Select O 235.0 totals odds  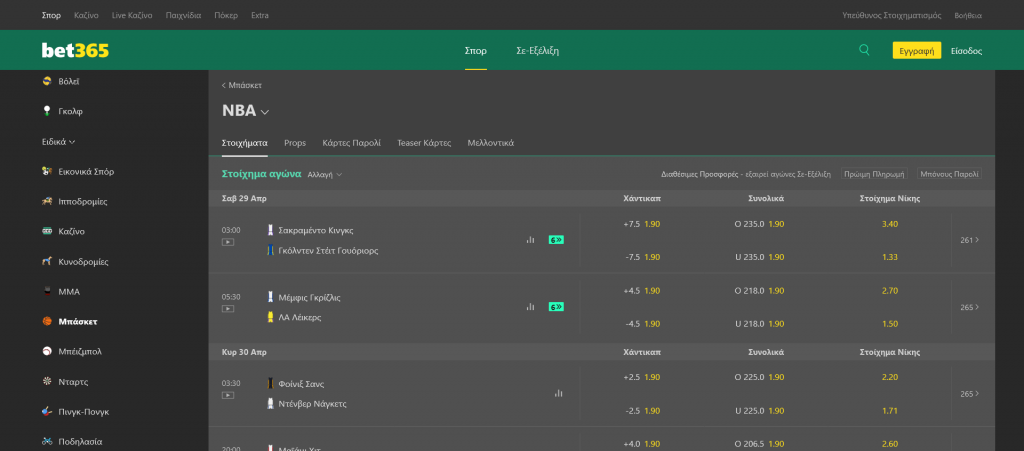759,224
